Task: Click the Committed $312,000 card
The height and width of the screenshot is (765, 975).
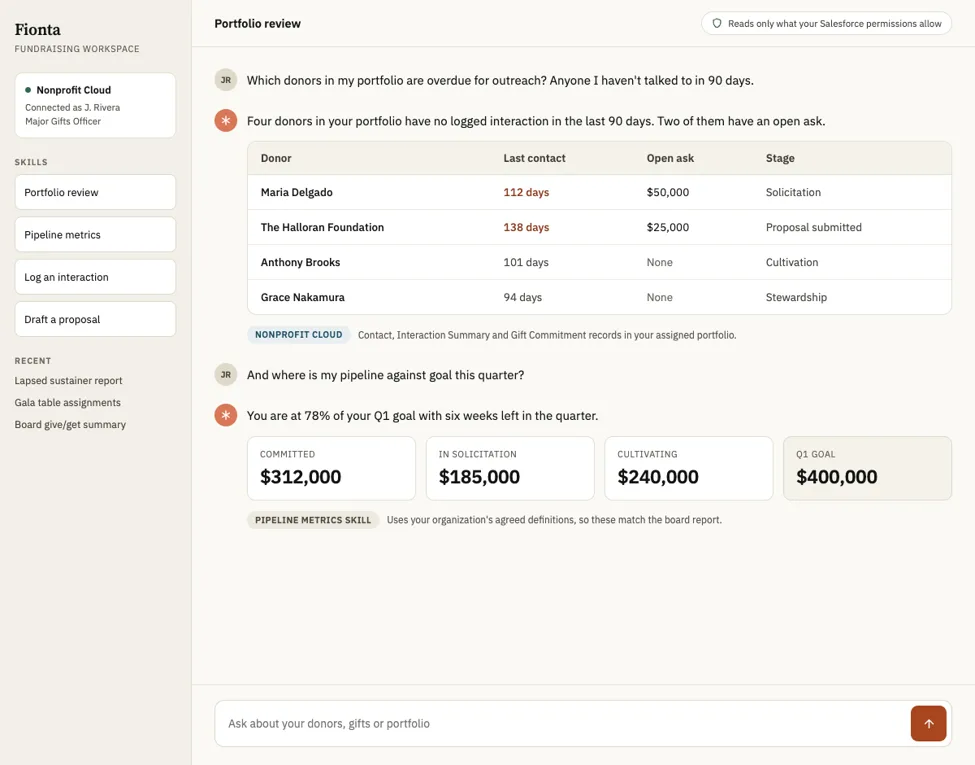Action: point(331,468)
